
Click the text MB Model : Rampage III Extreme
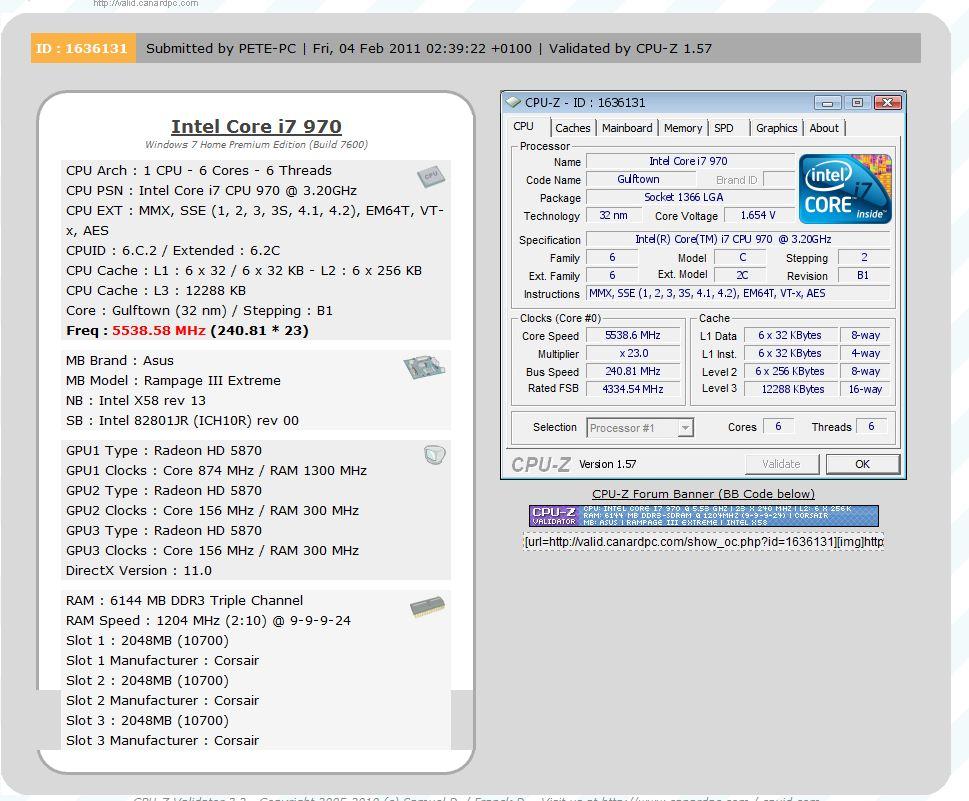173,381
